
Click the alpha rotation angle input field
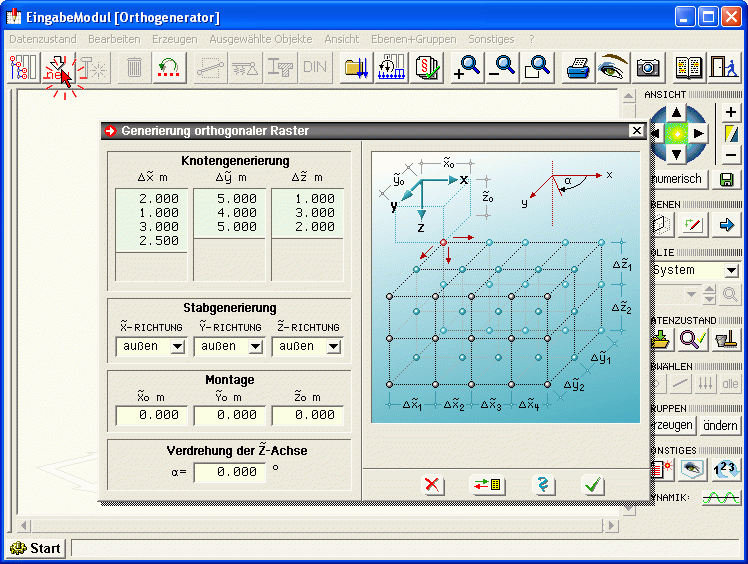pyautogui.click(x=230, y=472)
